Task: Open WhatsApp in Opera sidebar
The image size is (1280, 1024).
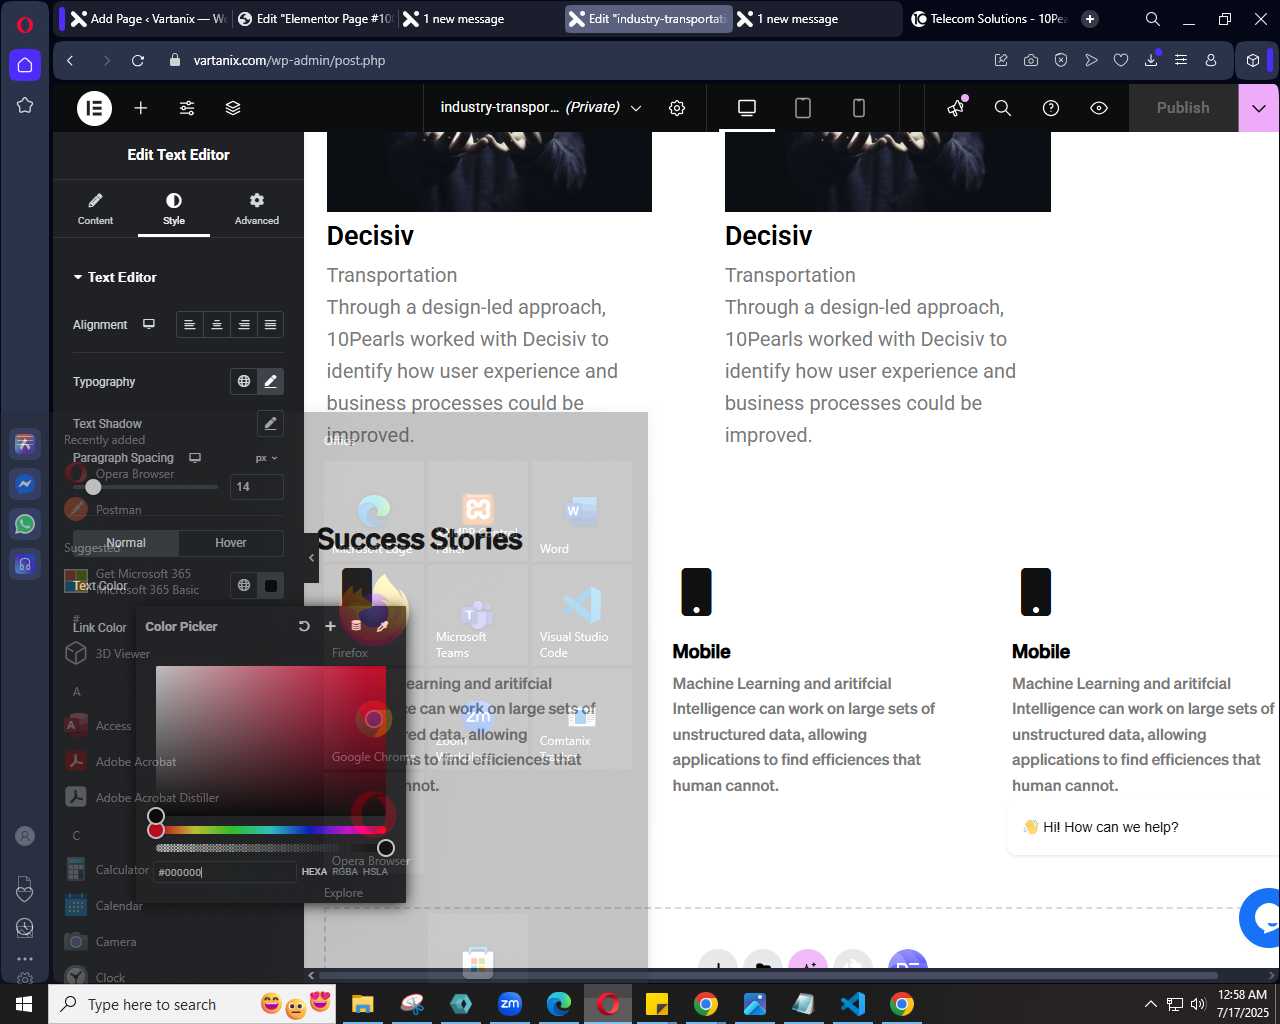Action: (x=25, y=524)
